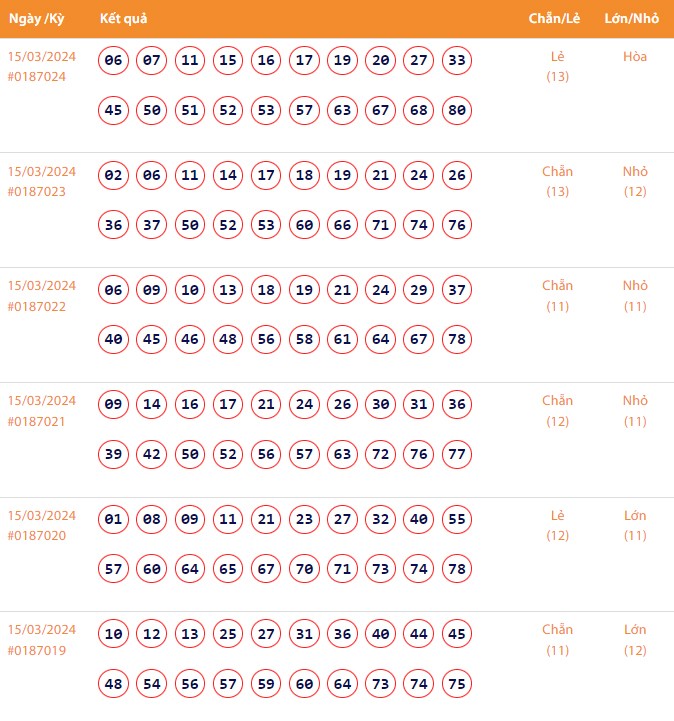Select draw #0187019
674x721 pixels.
(37, 650)
